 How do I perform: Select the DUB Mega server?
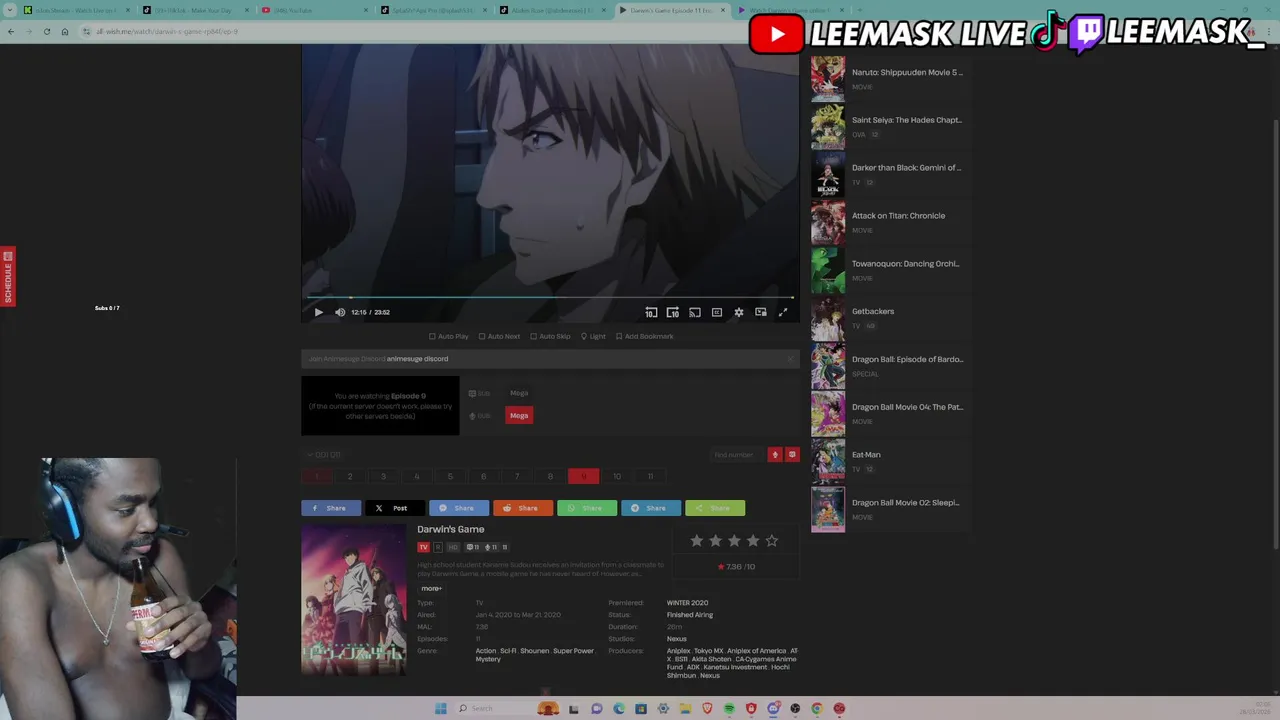click(519, 415)
